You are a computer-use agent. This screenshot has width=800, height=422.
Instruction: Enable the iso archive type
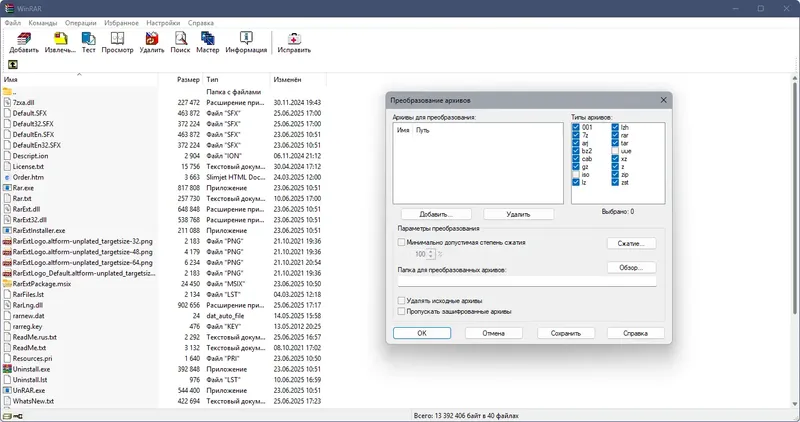pos(576,175)
